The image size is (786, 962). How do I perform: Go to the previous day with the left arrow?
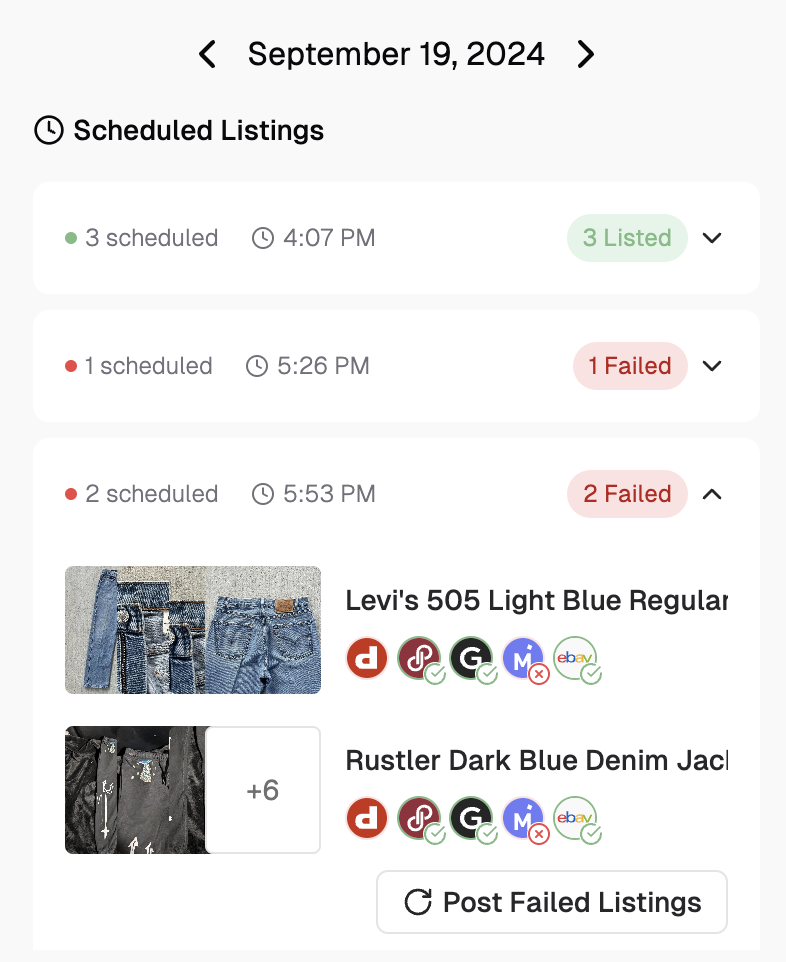pos(207,54)
